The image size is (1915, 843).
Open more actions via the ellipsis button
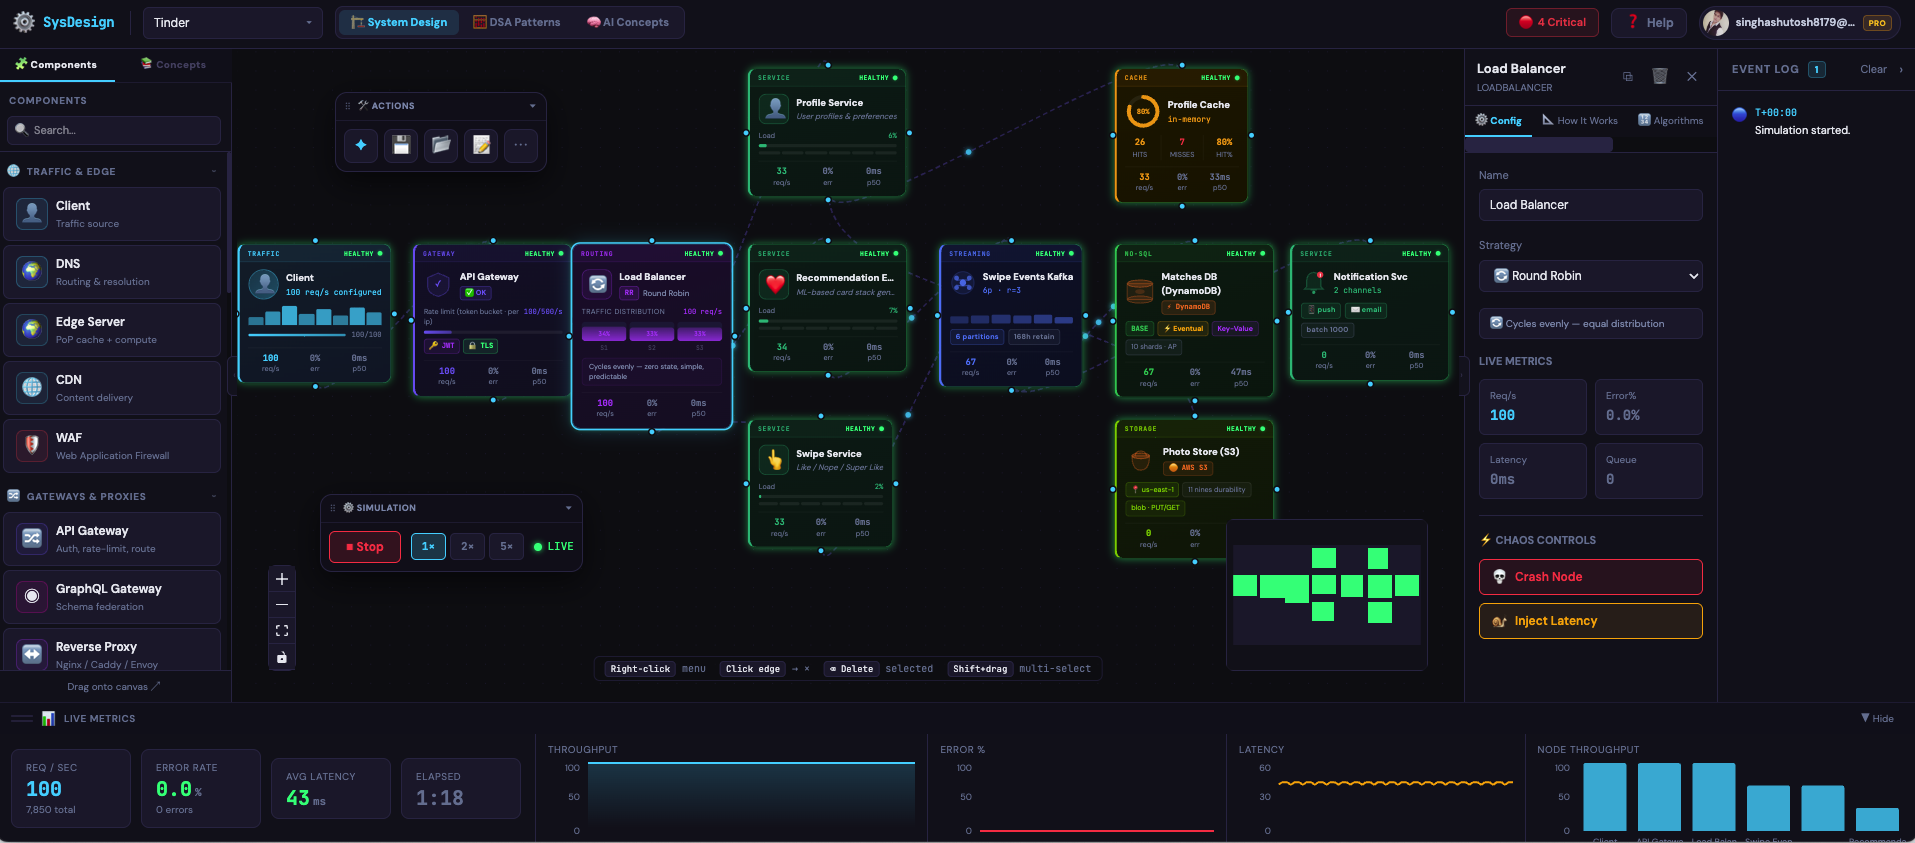(x=521, y=145)
